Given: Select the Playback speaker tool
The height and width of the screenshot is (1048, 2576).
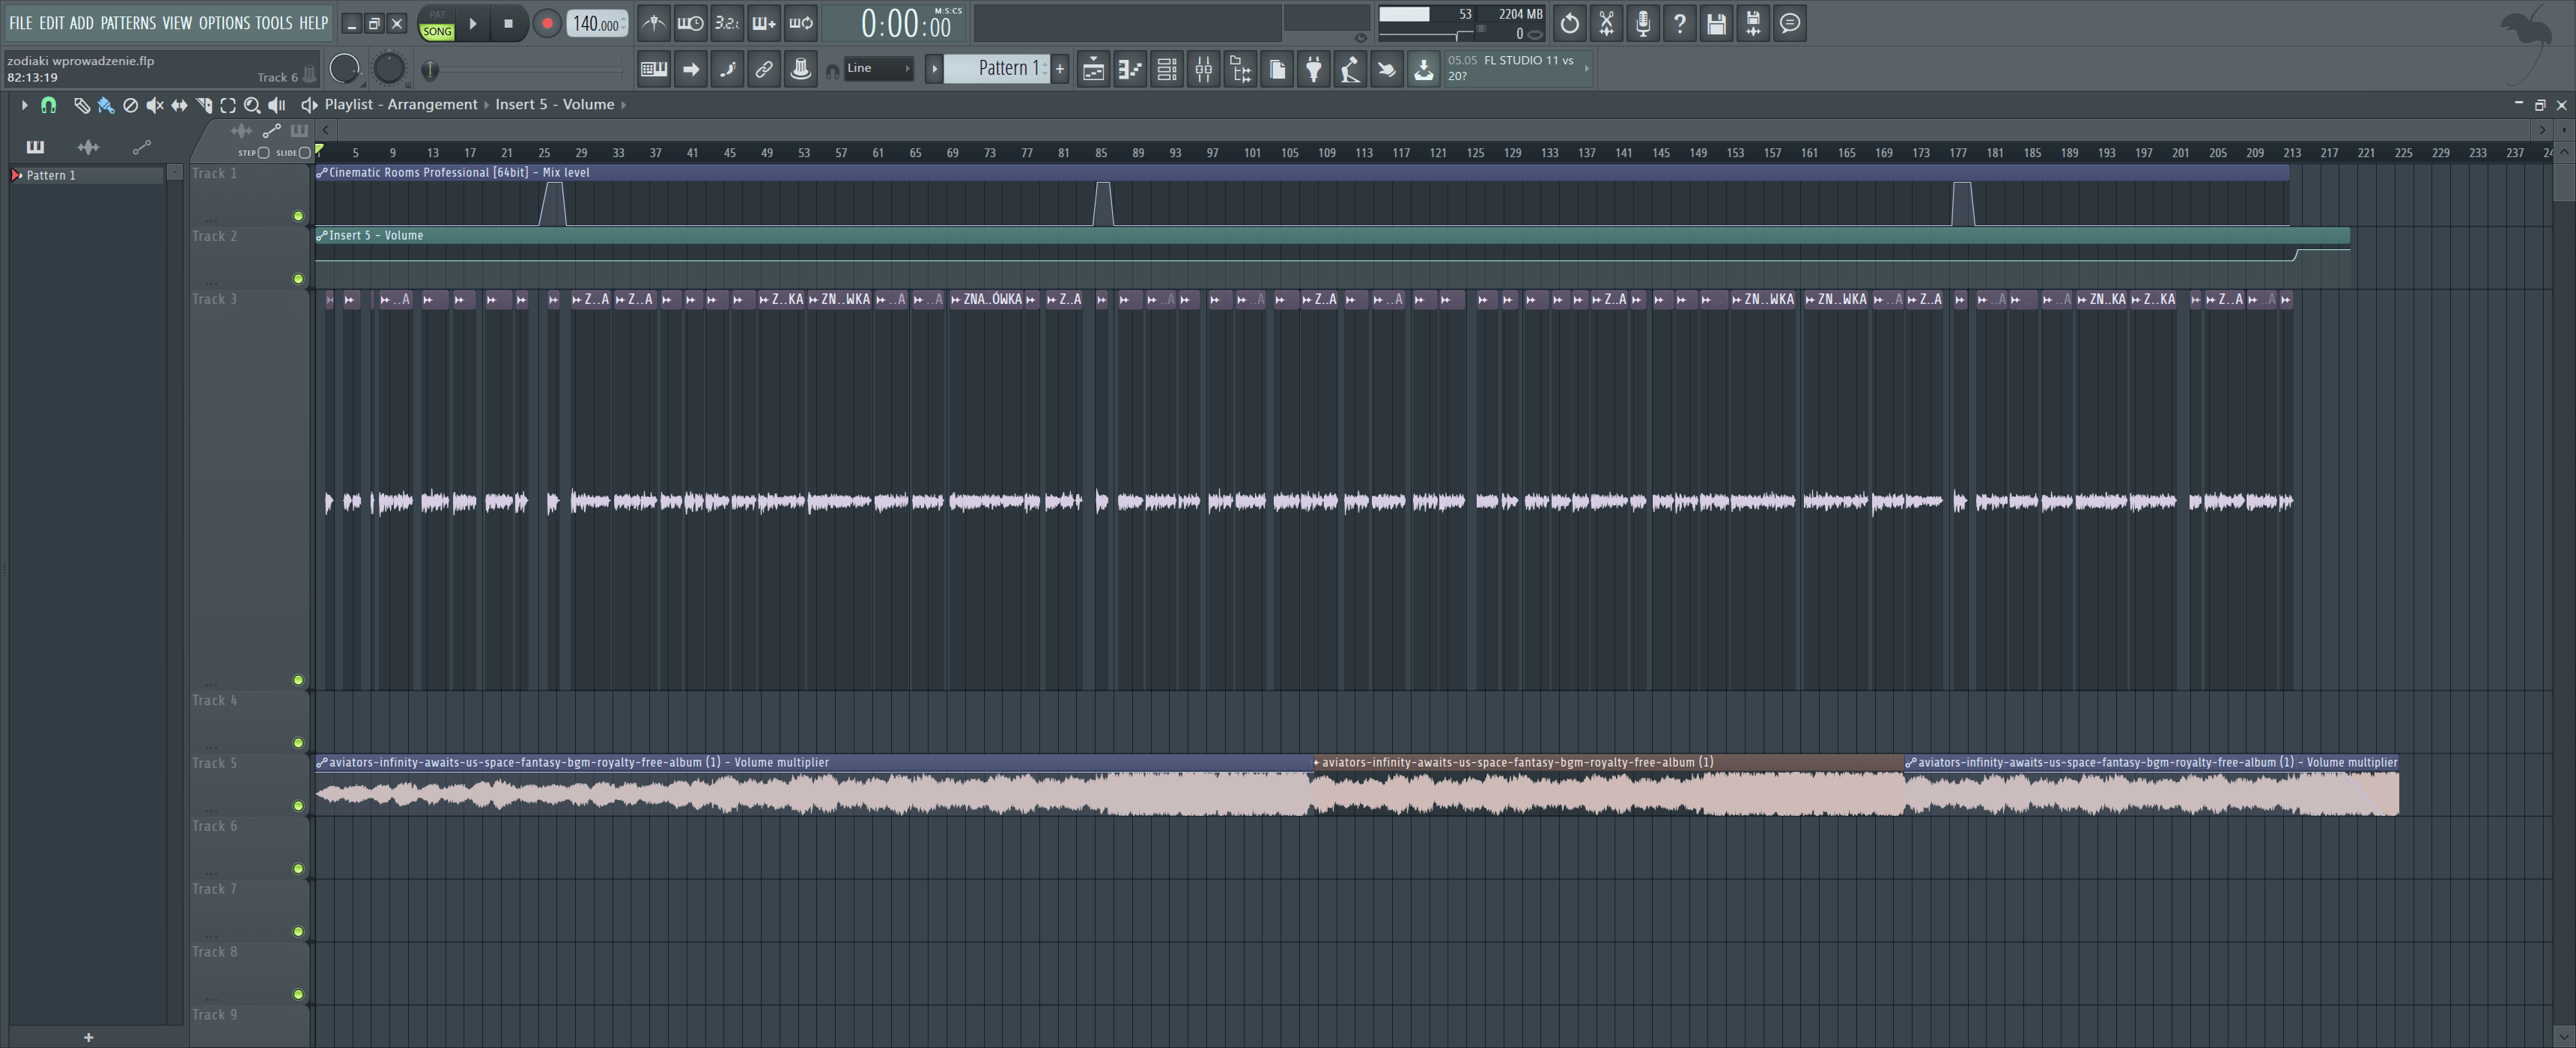Looking at the screenshot, I should click(x=277, y=105).
